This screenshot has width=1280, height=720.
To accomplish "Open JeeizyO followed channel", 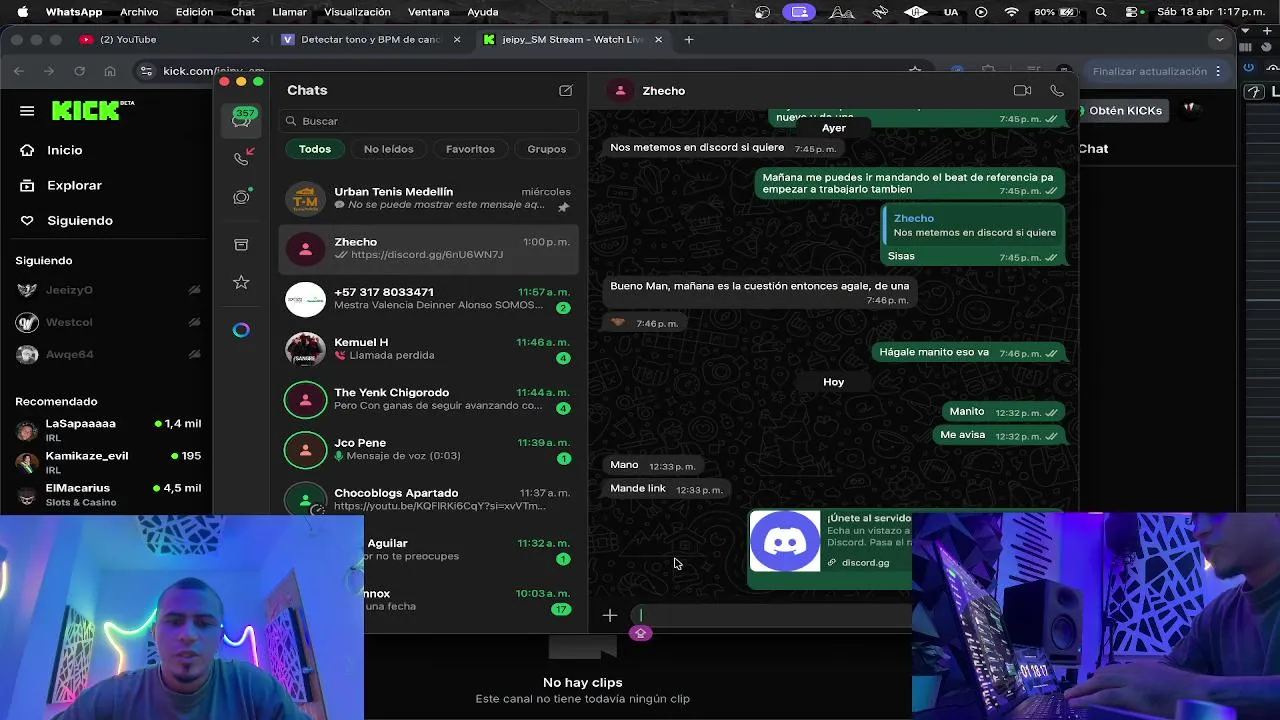I will 108,290.
